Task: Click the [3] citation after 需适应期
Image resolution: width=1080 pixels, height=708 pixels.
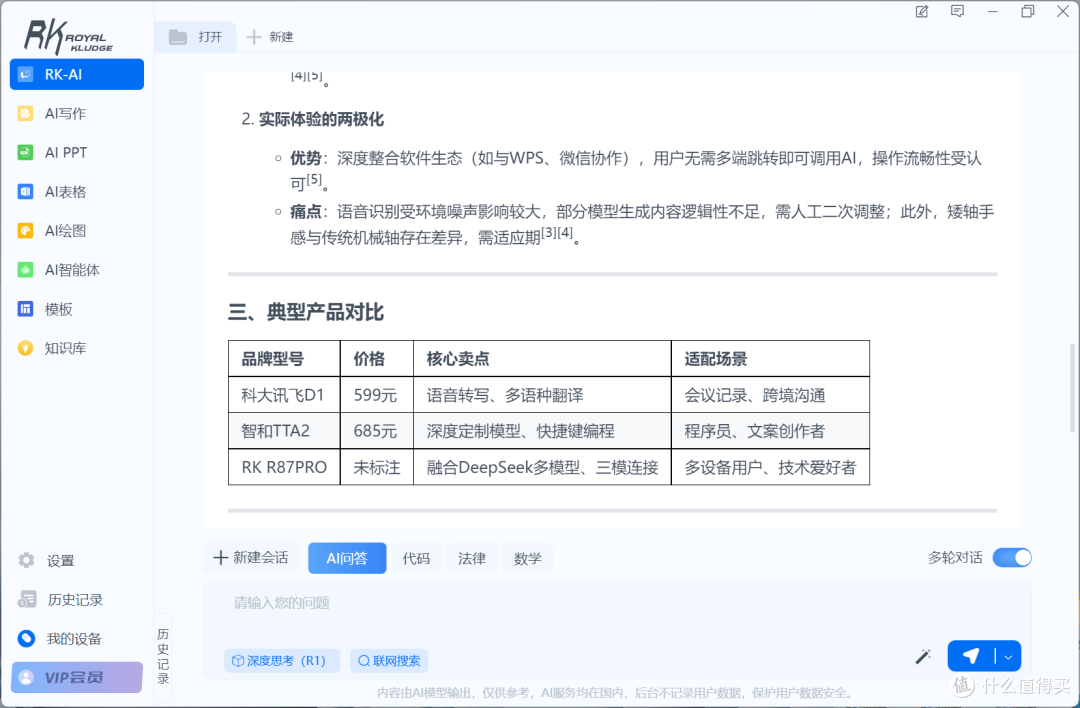Action: [x=549, y=233]
